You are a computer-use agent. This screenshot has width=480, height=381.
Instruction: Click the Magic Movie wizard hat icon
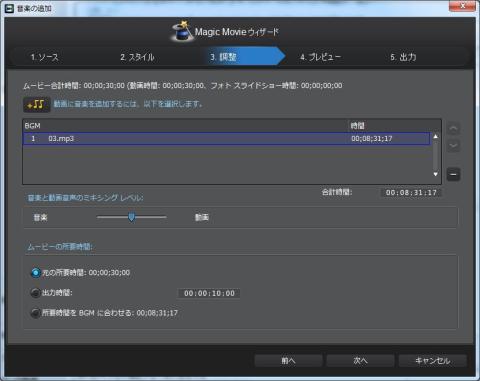tap(181, 31)
